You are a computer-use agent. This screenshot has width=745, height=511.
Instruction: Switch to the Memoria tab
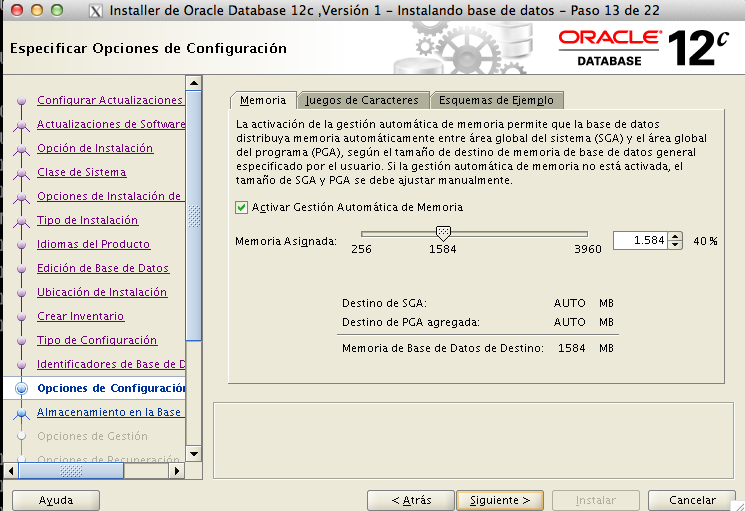[263, 100]
